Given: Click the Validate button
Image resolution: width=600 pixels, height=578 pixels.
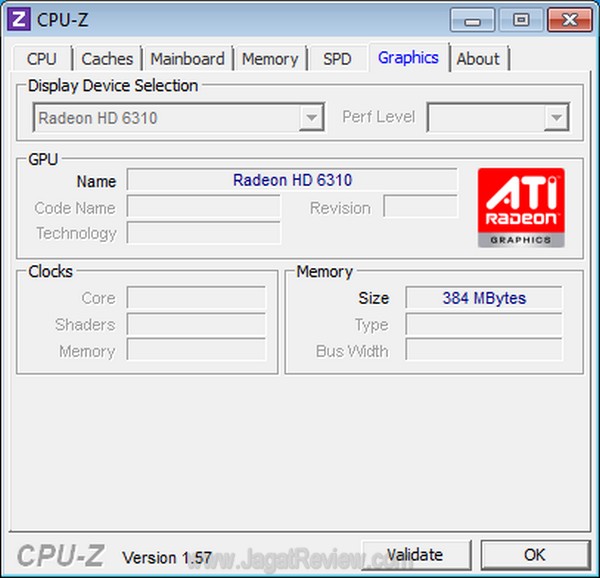Looking at the screenshot, I should pos(415,555).
